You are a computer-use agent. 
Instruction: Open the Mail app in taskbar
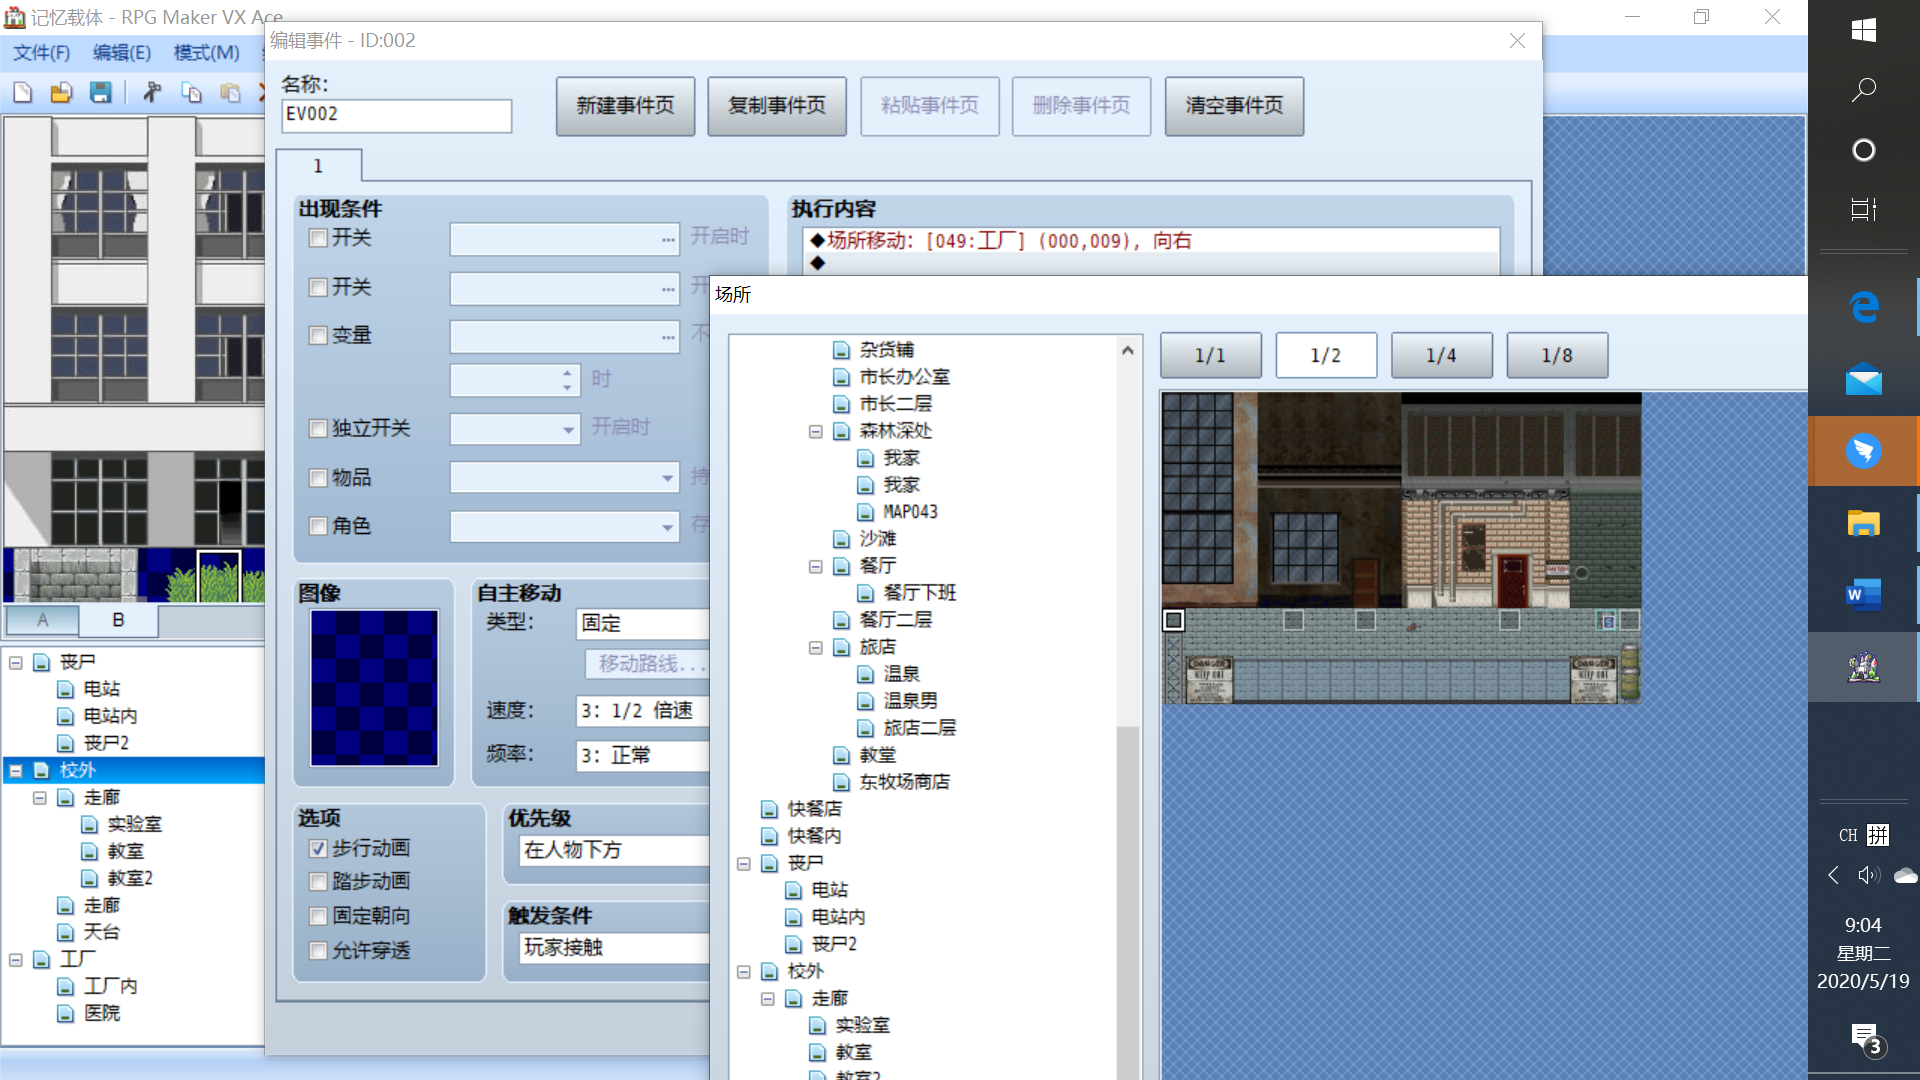(x=1863, y=380)
